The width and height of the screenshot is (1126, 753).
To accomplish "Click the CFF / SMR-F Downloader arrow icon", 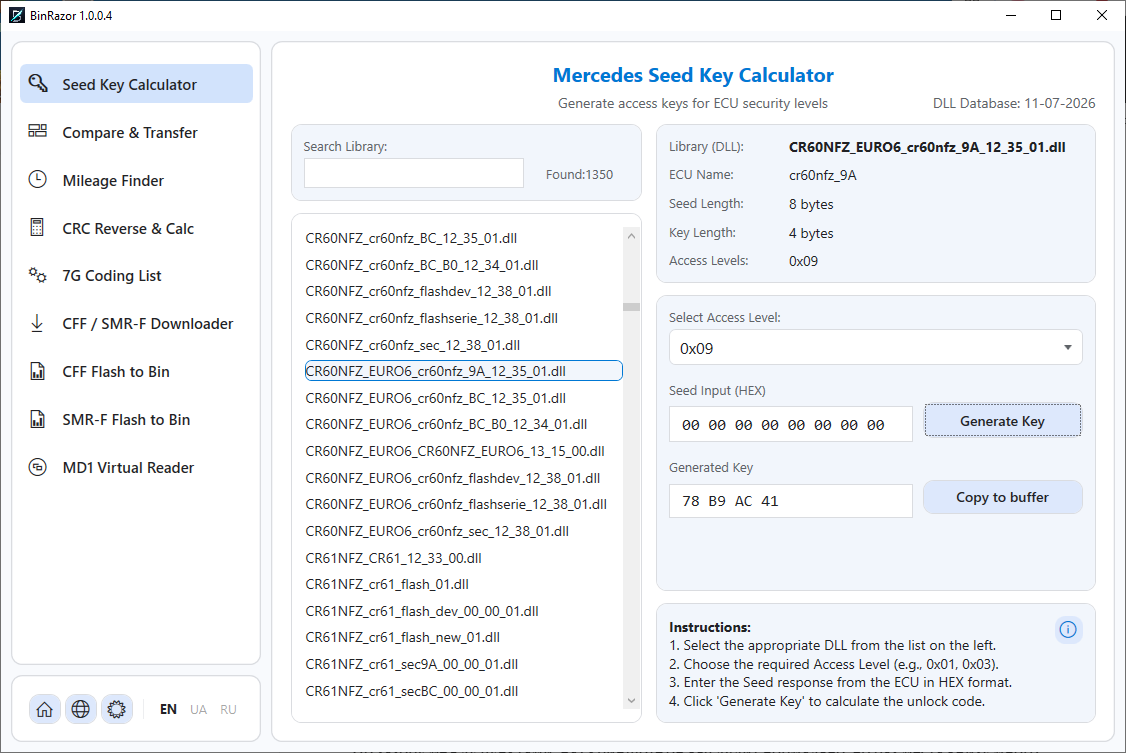I will [x=37, y=323].
